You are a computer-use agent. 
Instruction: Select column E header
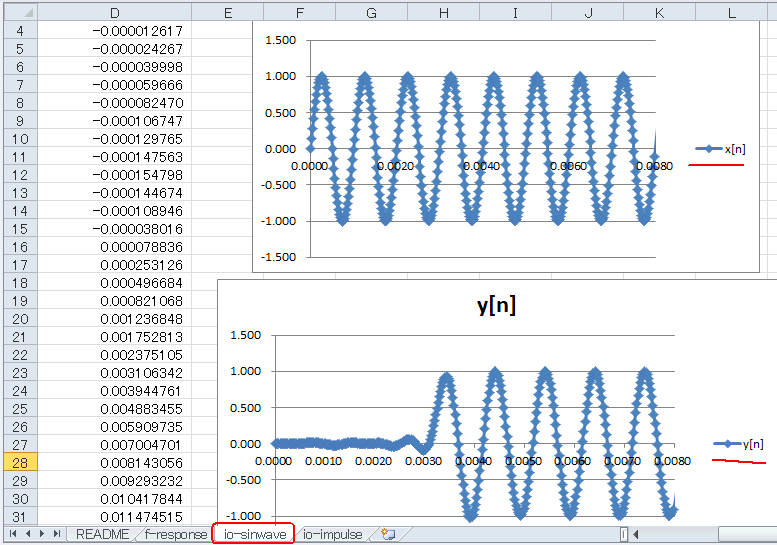point(228,12)
